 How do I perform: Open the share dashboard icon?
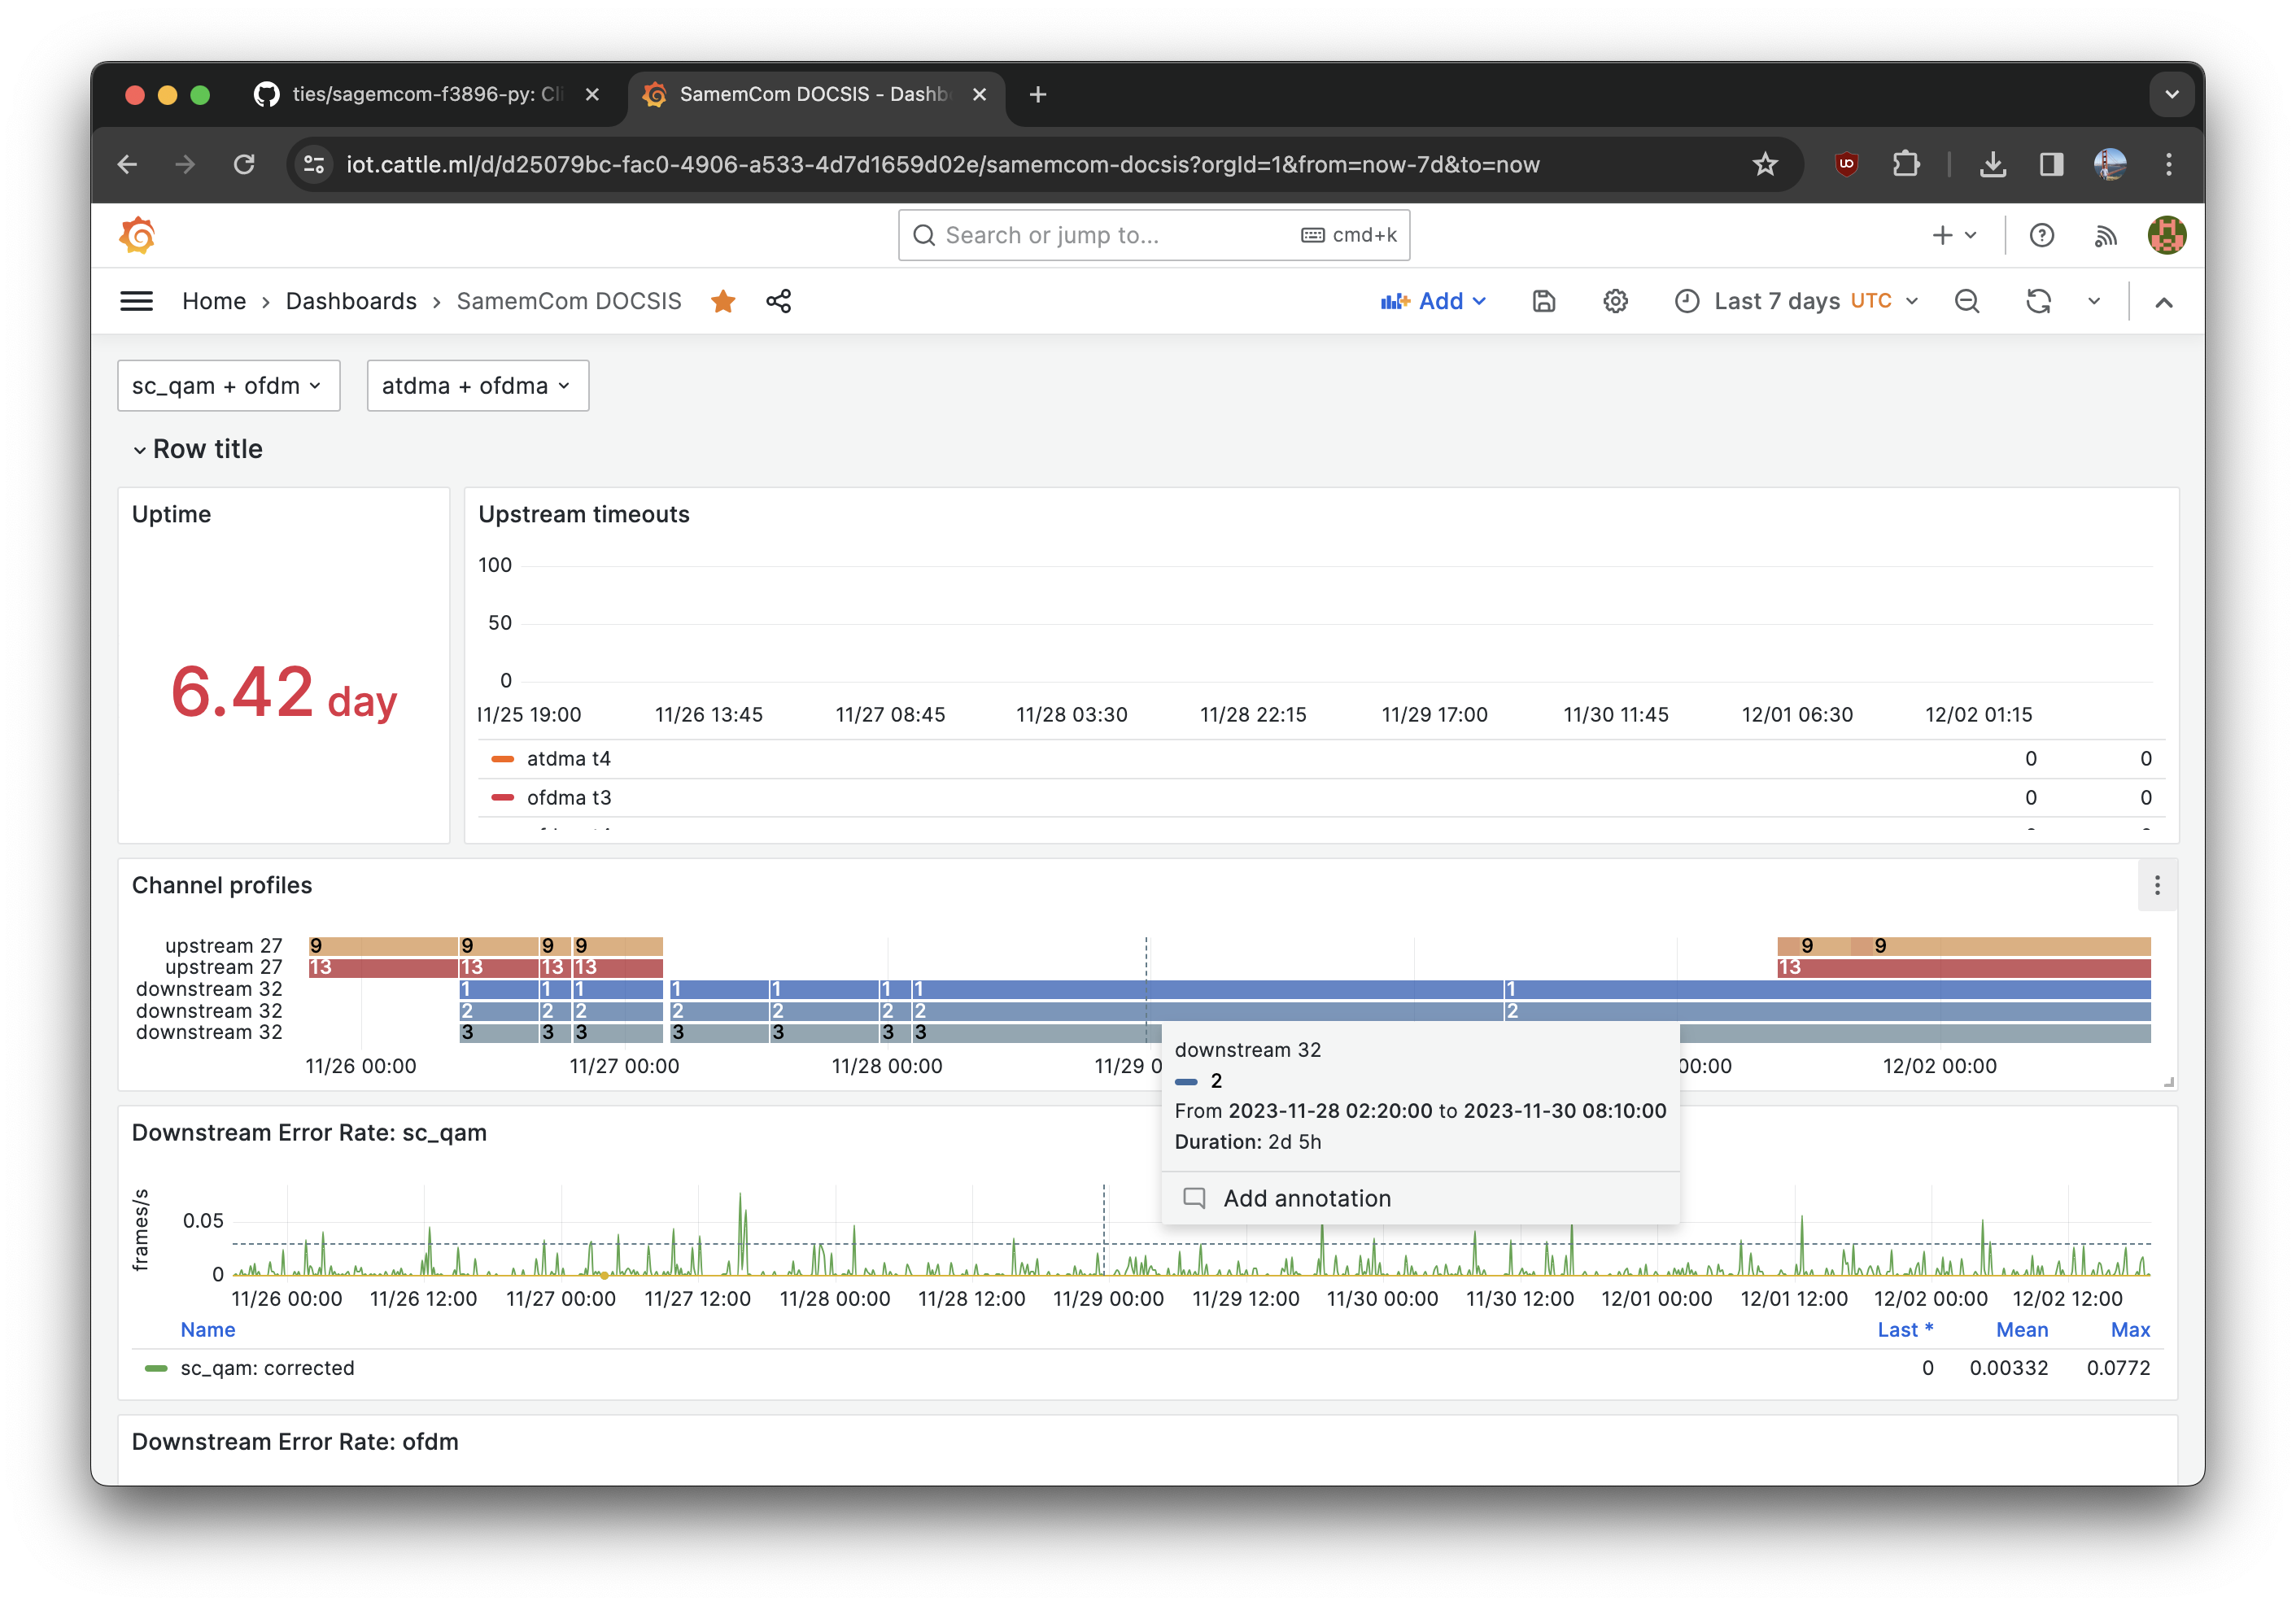[x=779, y=301]
